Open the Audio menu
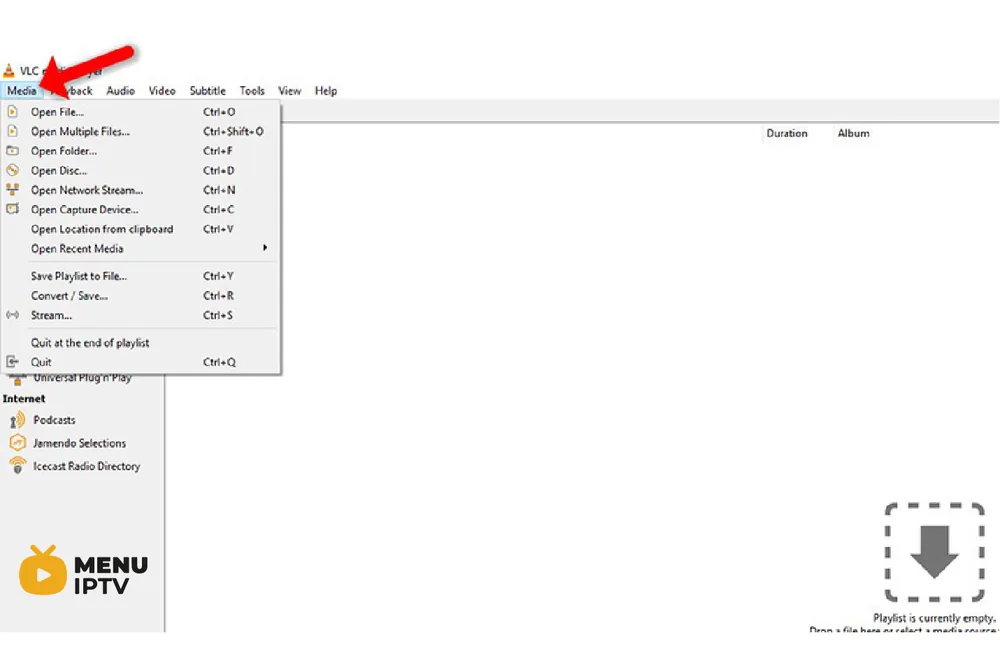This screenshot has width=1000, height=668. pyautogui.click(x=121, y=91)
